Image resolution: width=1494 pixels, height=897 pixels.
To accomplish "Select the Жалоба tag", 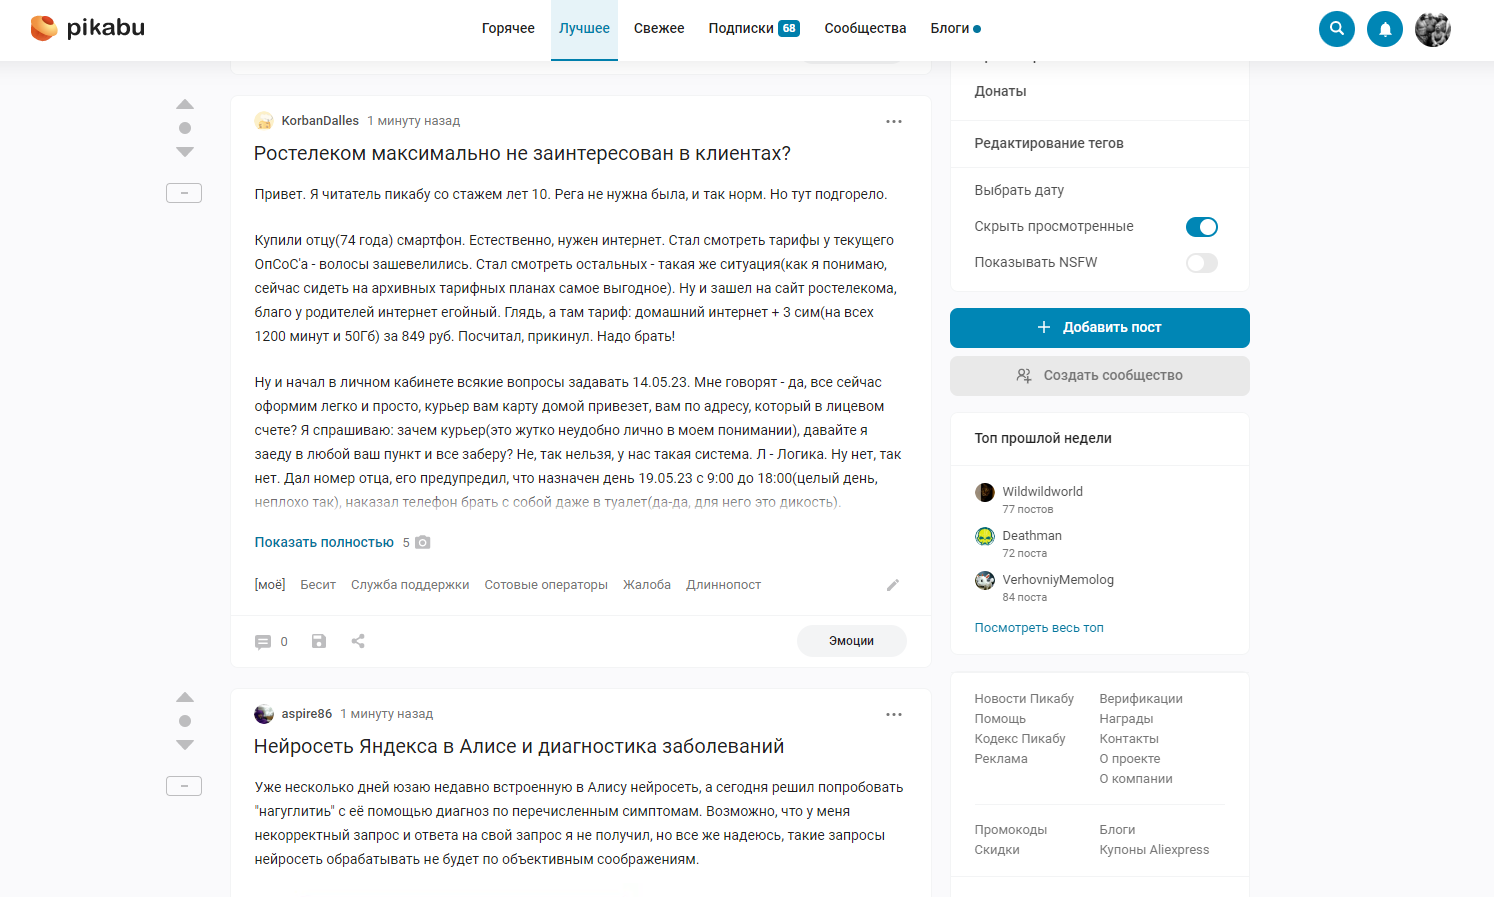I will (x=647, y=585).
